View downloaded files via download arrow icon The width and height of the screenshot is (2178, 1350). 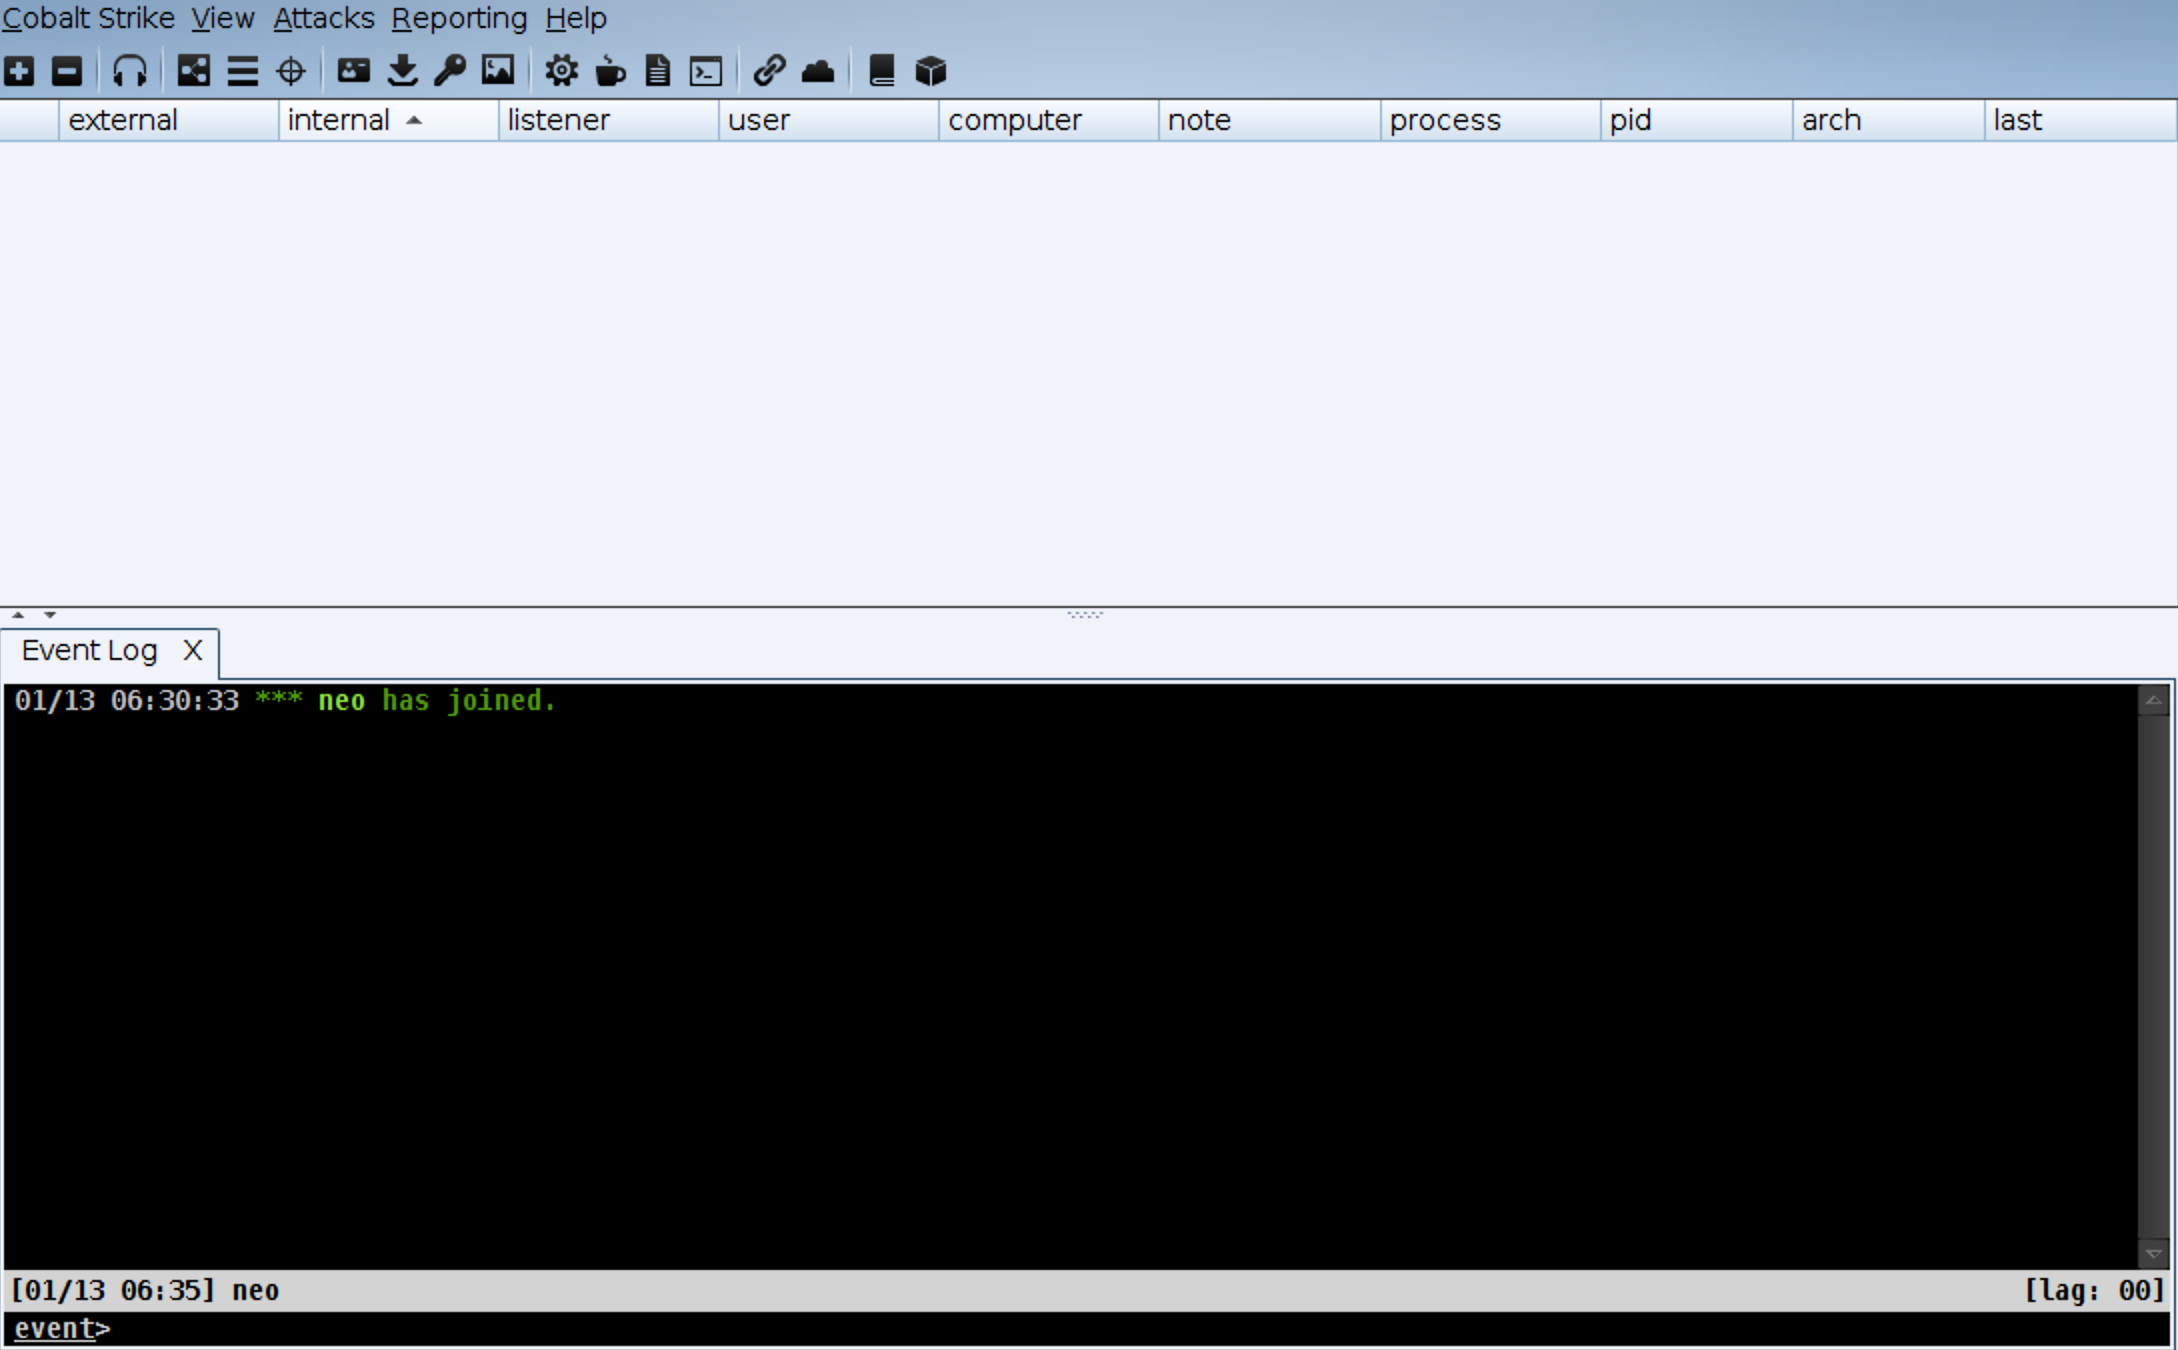coord(402,71)
